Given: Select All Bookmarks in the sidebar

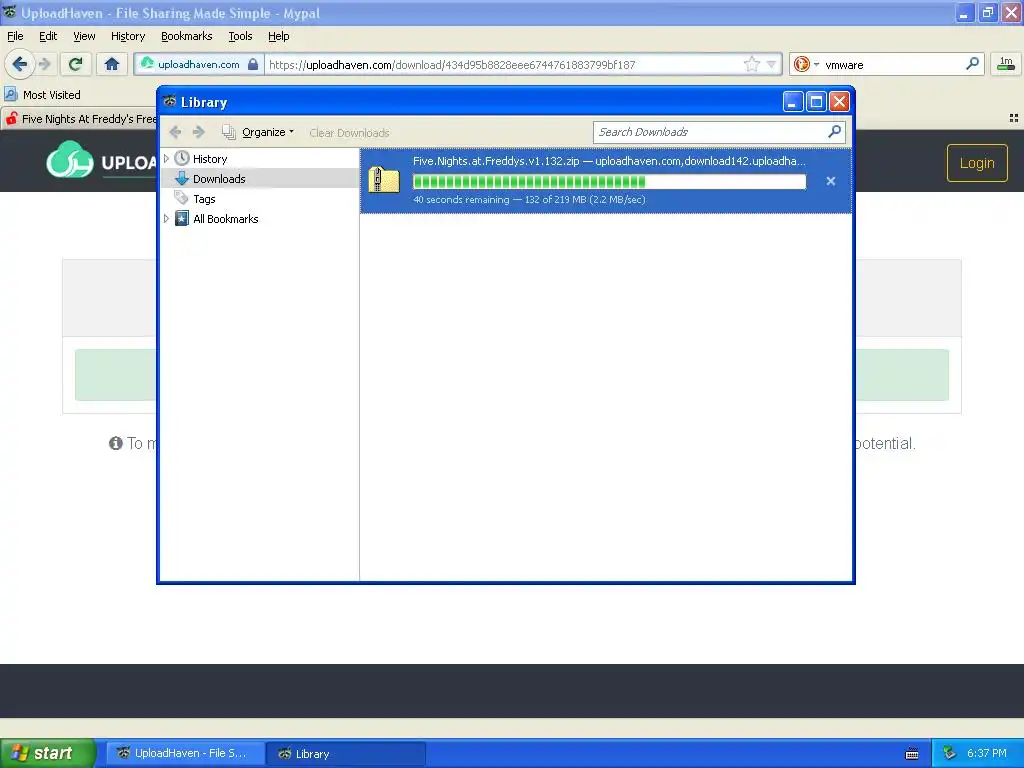Looking at the screenshot, I should (225, 219).
